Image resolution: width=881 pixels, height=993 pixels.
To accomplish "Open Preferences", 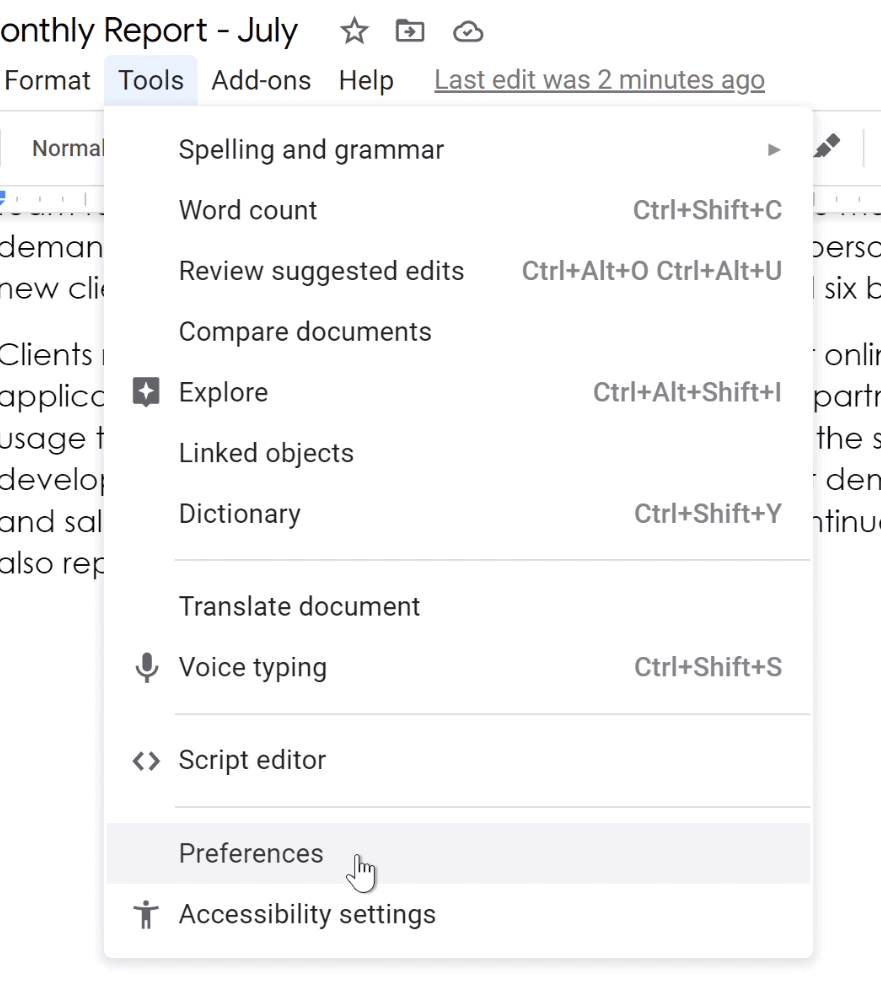I will tap(250, 853).
